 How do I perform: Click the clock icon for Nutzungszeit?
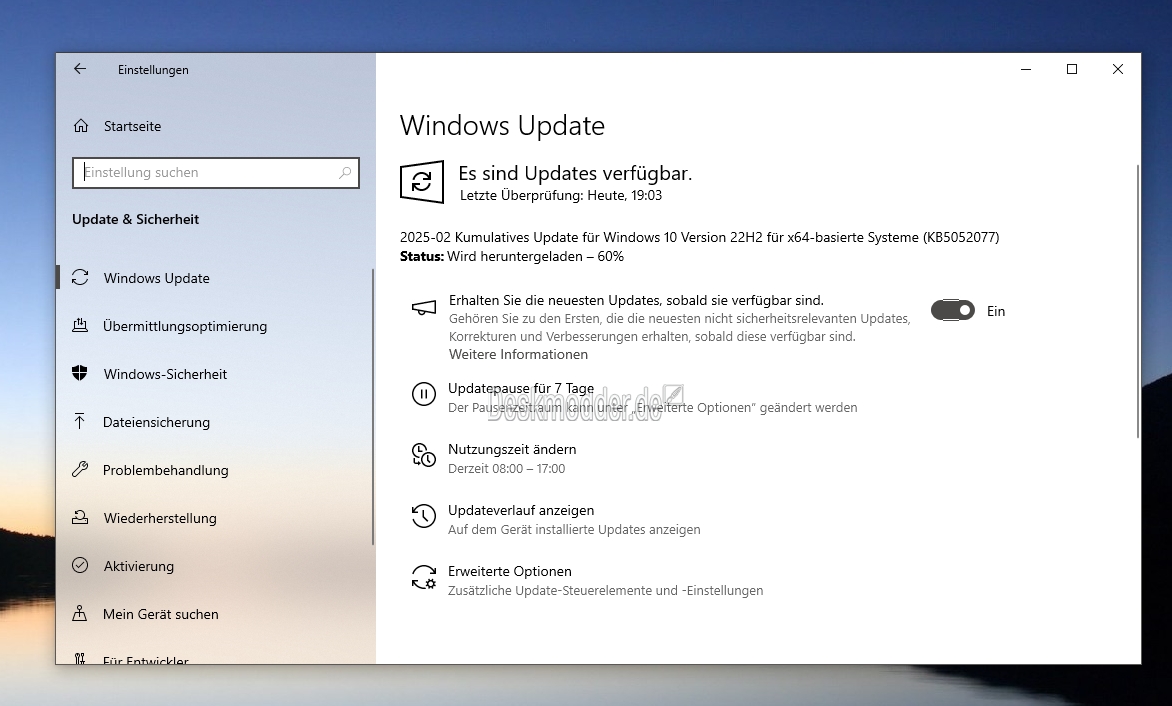coord(424,455)
